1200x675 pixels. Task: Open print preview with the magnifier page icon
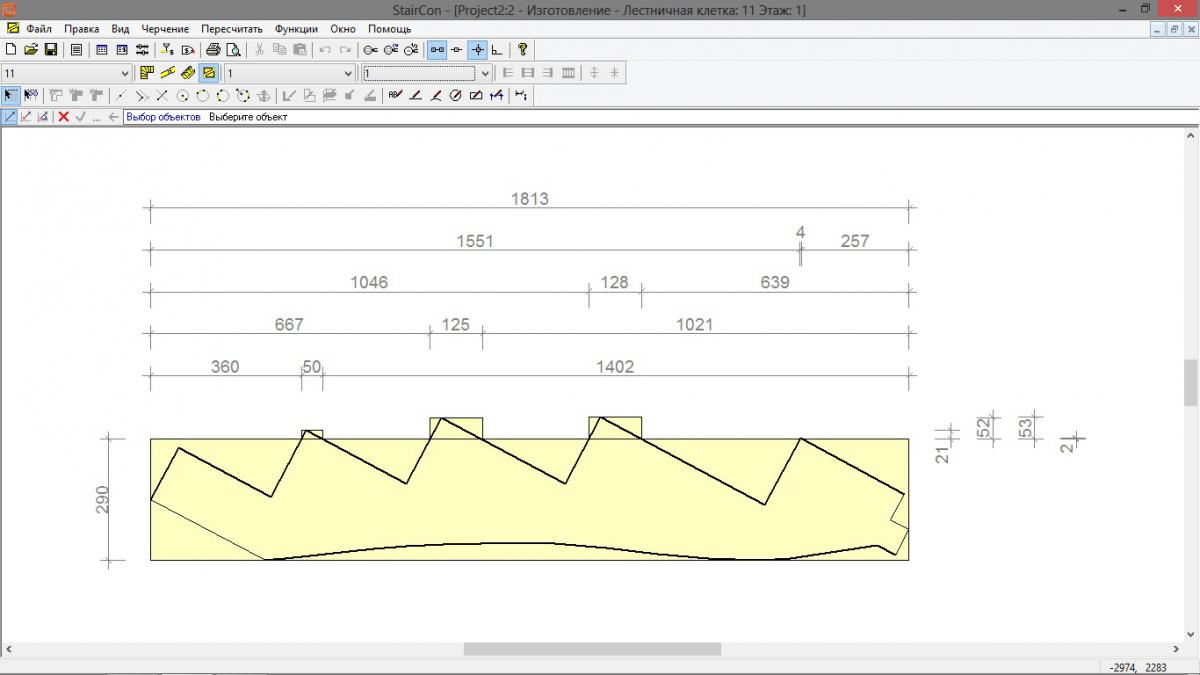[x=233, y=50]
